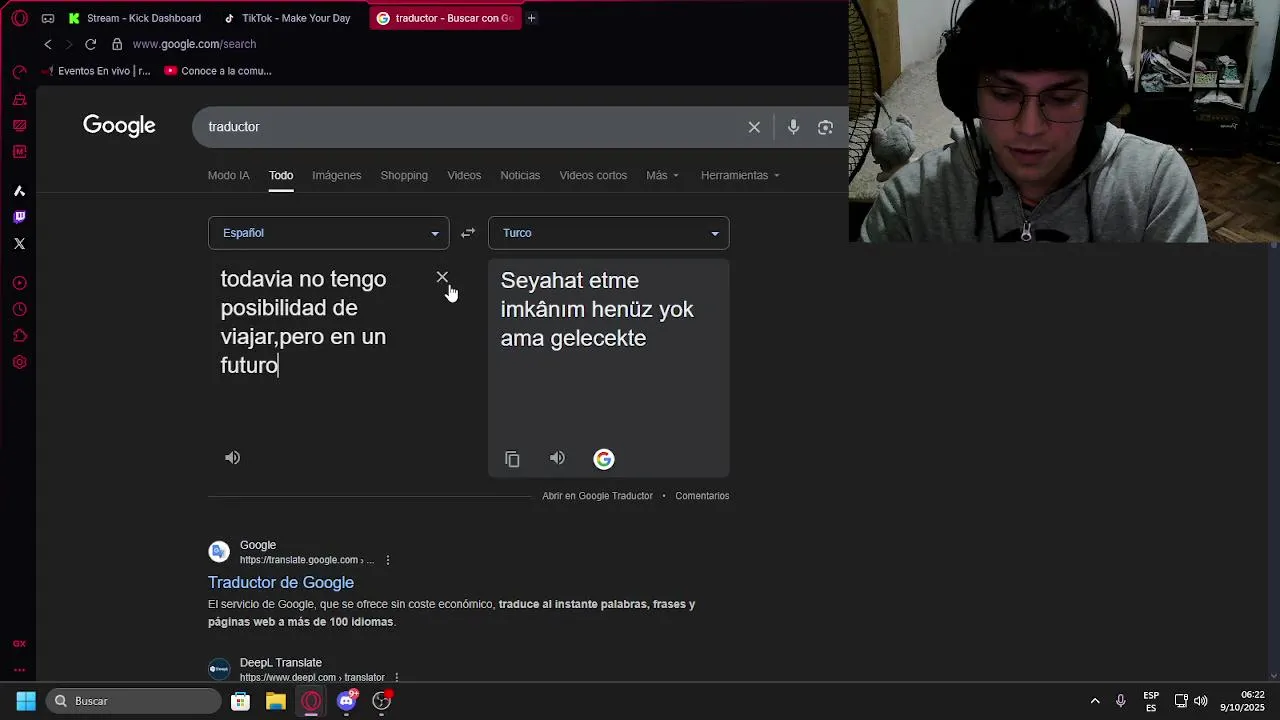This screenshot has height=720, width=1280.
Task: Click the Windows taskbar Buscar search box
Action: point(133,701)
